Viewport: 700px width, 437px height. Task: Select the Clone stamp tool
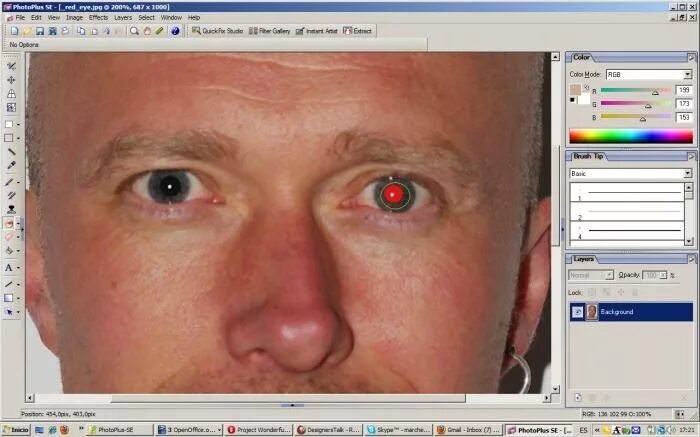[x=11, y=209]
